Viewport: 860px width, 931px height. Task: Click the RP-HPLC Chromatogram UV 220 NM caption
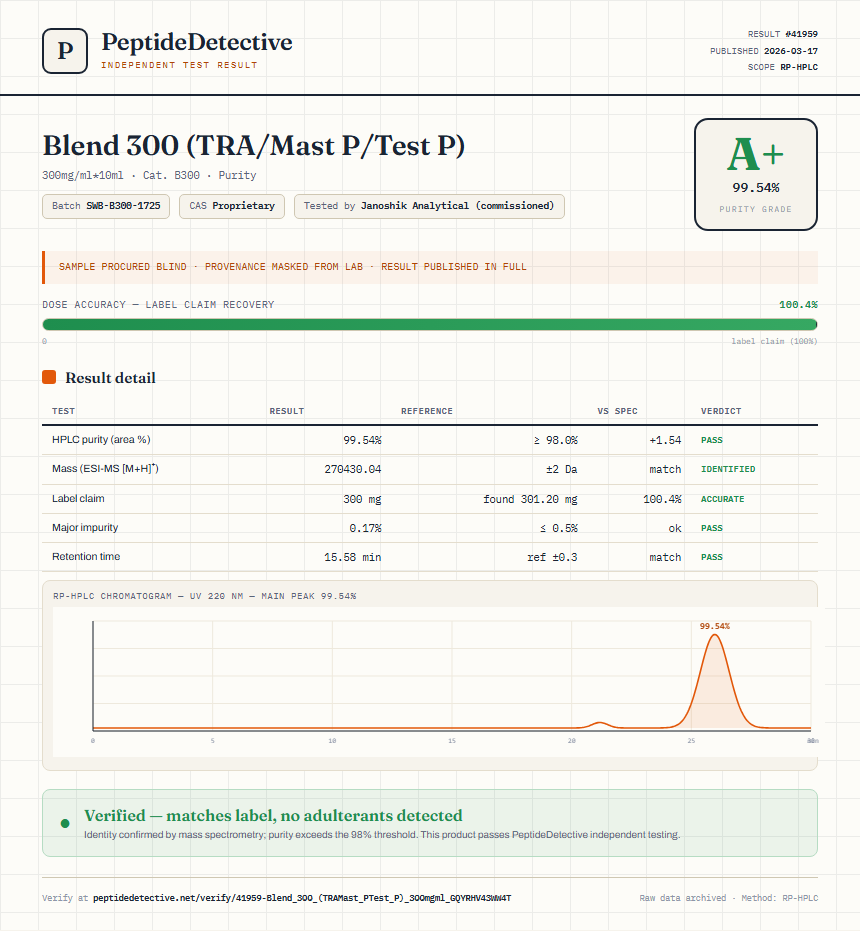(204, 596)
